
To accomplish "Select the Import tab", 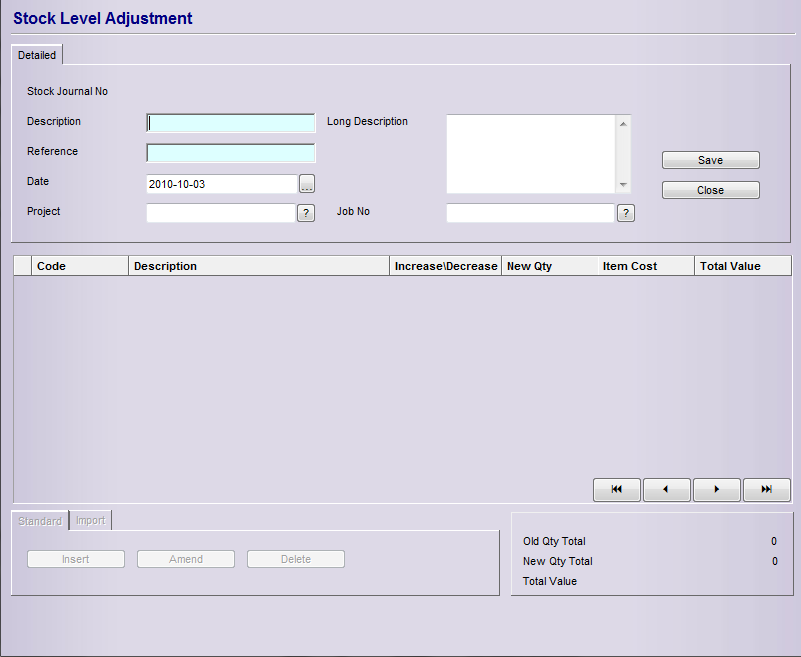I will tap(91, 521).
